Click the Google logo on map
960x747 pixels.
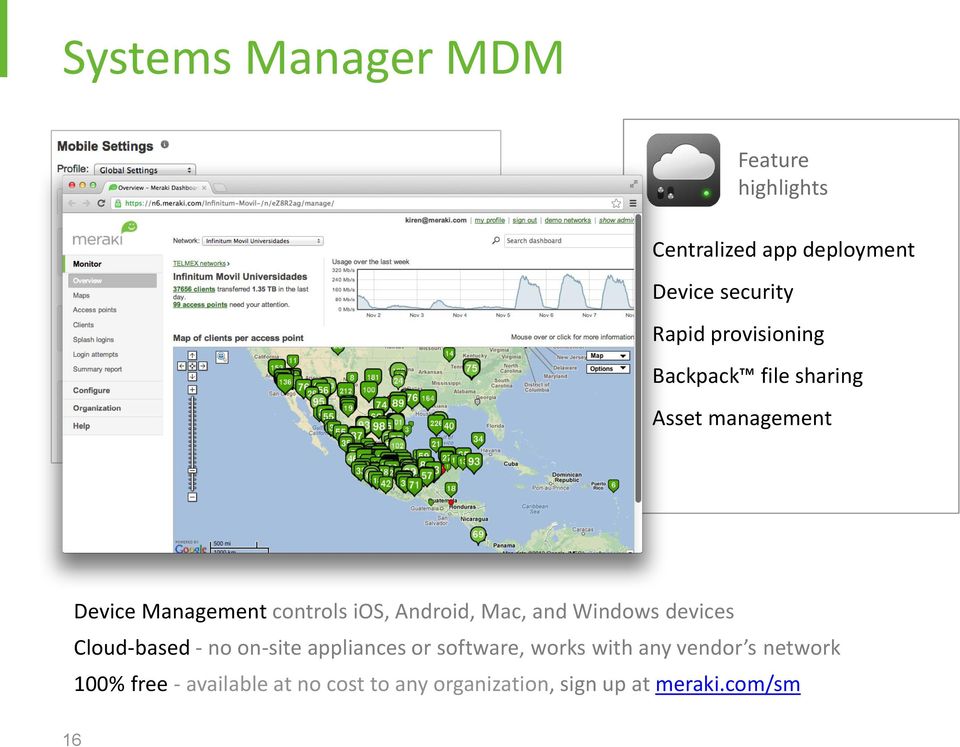pos(190,549)
